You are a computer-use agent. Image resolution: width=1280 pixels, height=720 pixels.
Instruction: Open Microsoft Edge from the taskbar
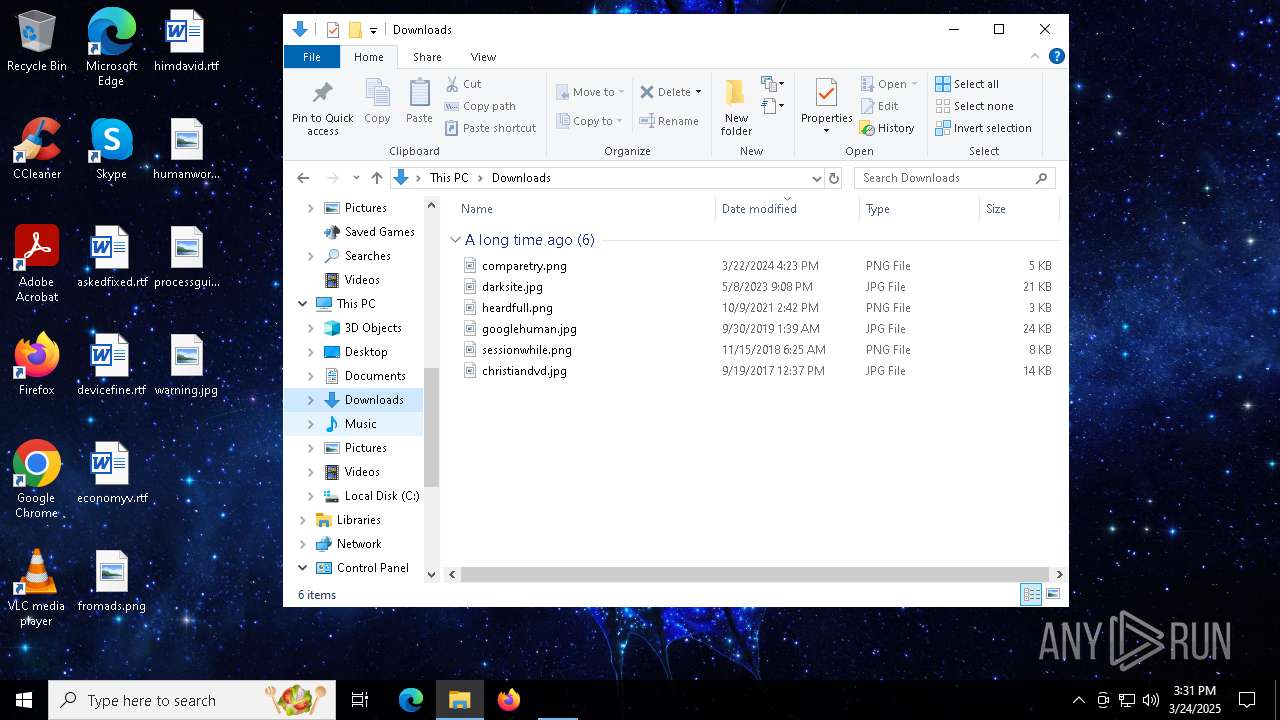[x=411, y=700]
